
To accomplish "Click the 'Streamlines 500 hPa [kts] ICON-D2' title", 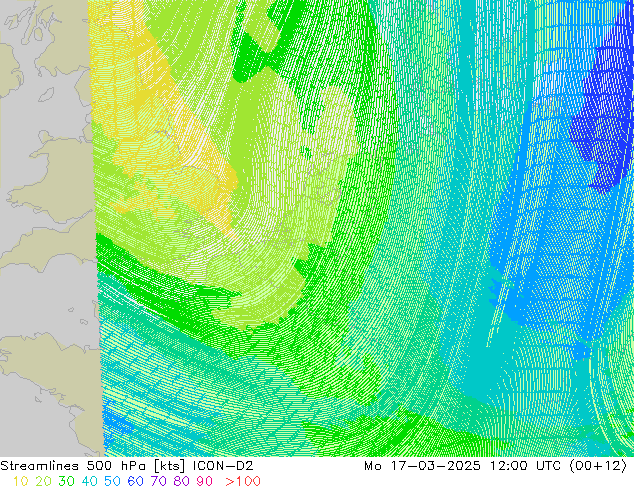I will (x=127, y=466).
